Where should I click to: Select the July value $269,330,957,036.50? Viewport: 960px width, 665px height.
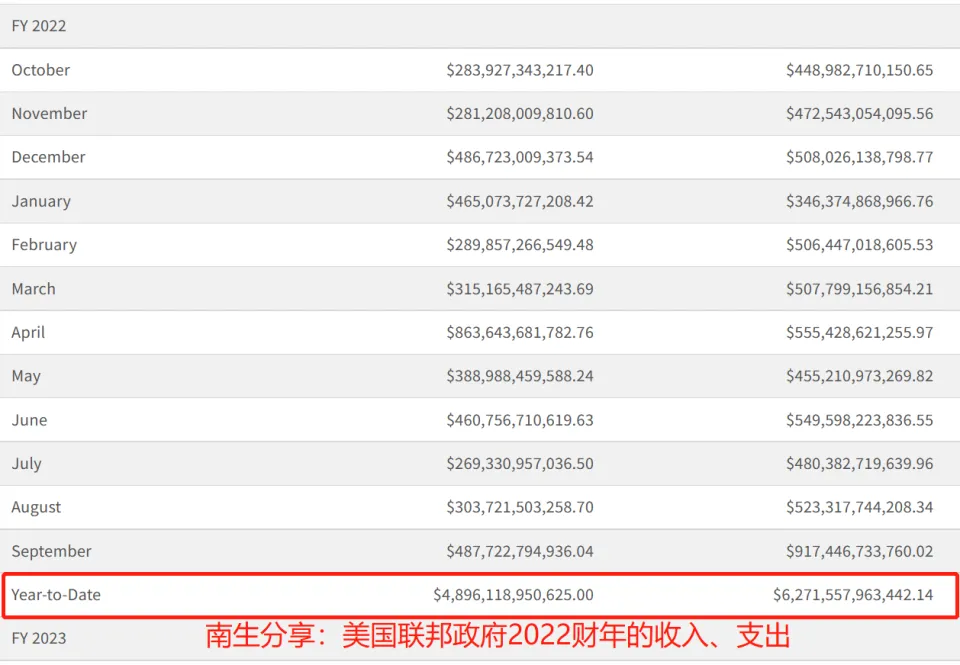pos(520,464)
